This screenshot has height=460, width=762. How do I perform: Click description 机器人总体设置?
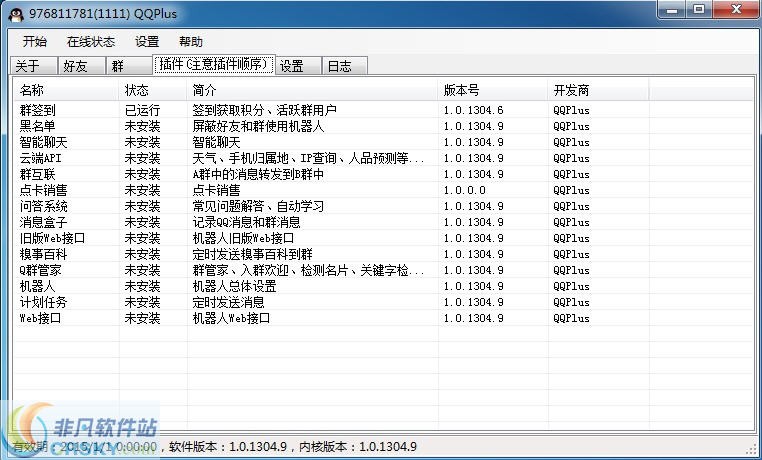234,287
